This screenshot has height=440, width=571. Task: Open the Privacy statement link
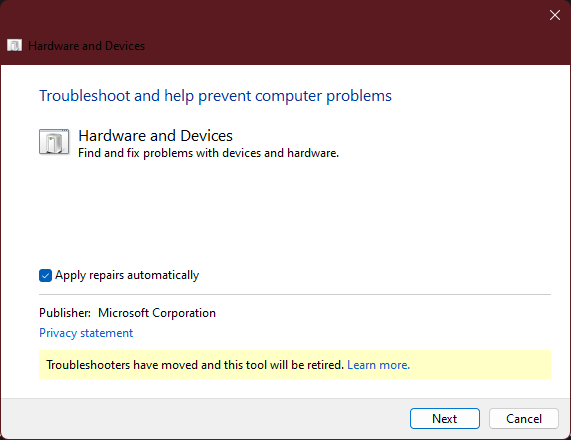tap(86, 333)
